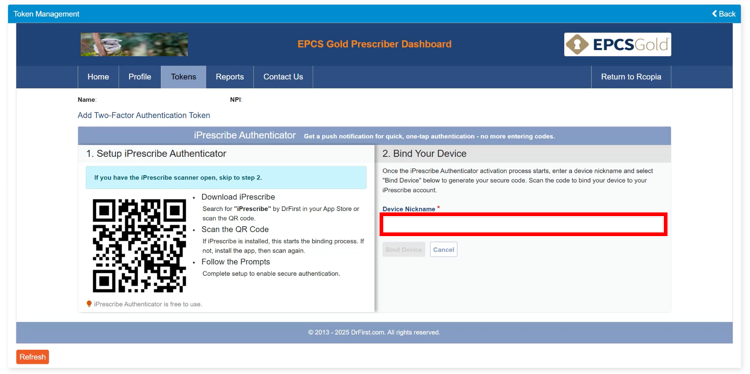
Task: Click the iPrescribe QR code
Action: click(x=139, y=246)
